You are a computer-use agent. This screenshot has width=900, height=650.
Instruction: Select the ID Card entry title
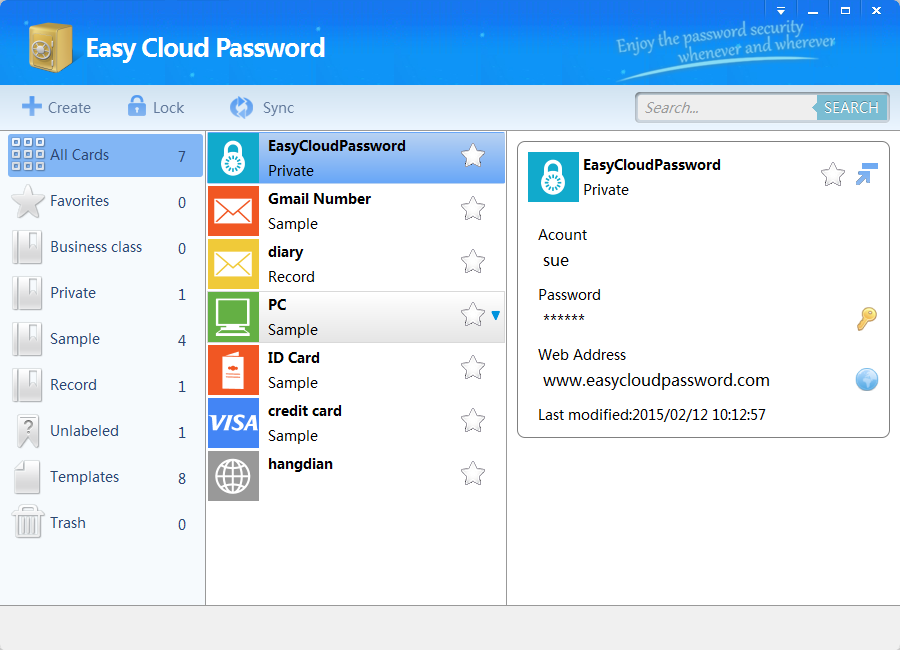[x=293, y=358]
